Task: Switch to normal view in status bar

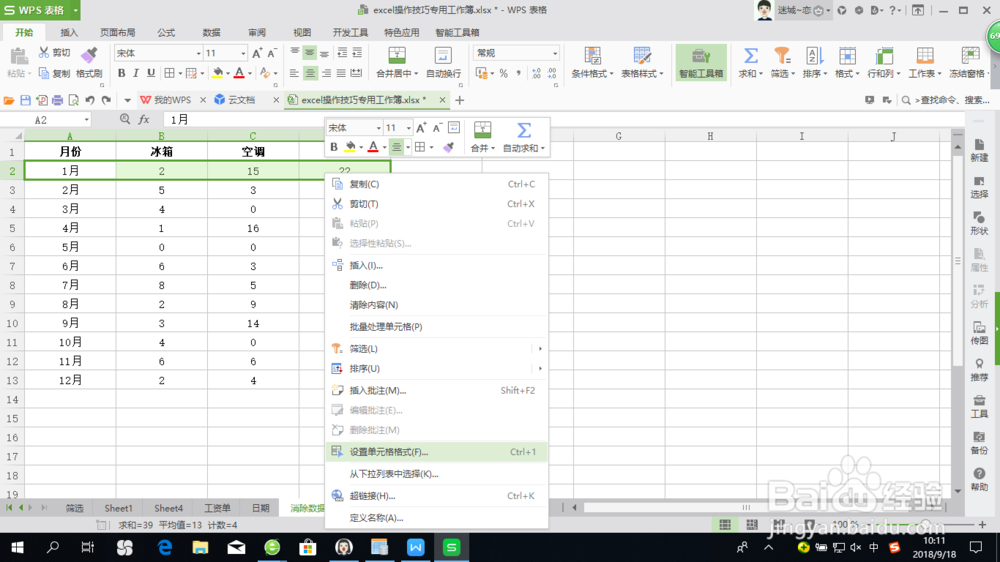Action: click(x=725, y=525)
